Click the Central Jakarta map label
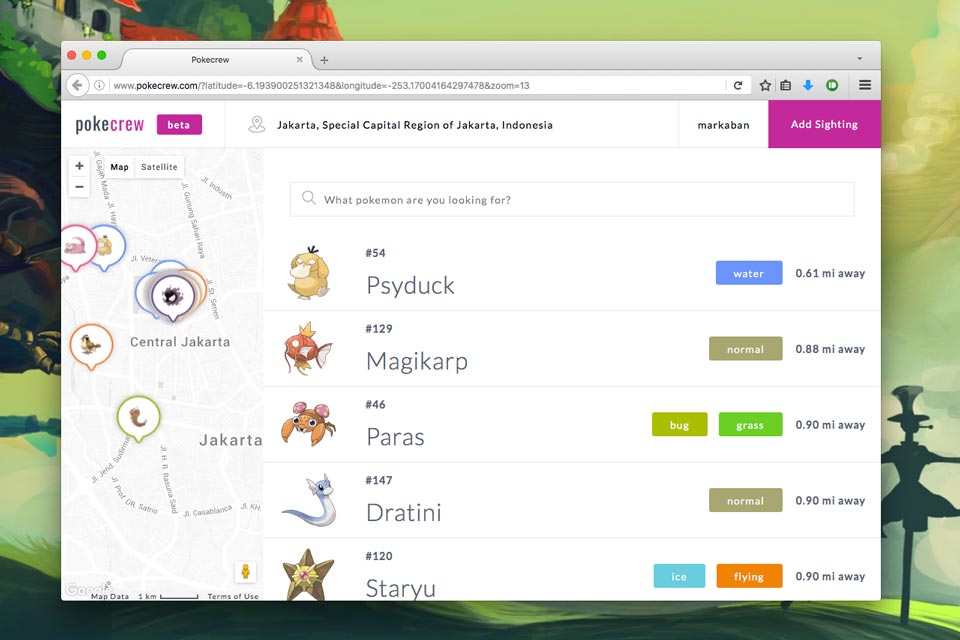This screenshot has width=960, height=640. 180,342
